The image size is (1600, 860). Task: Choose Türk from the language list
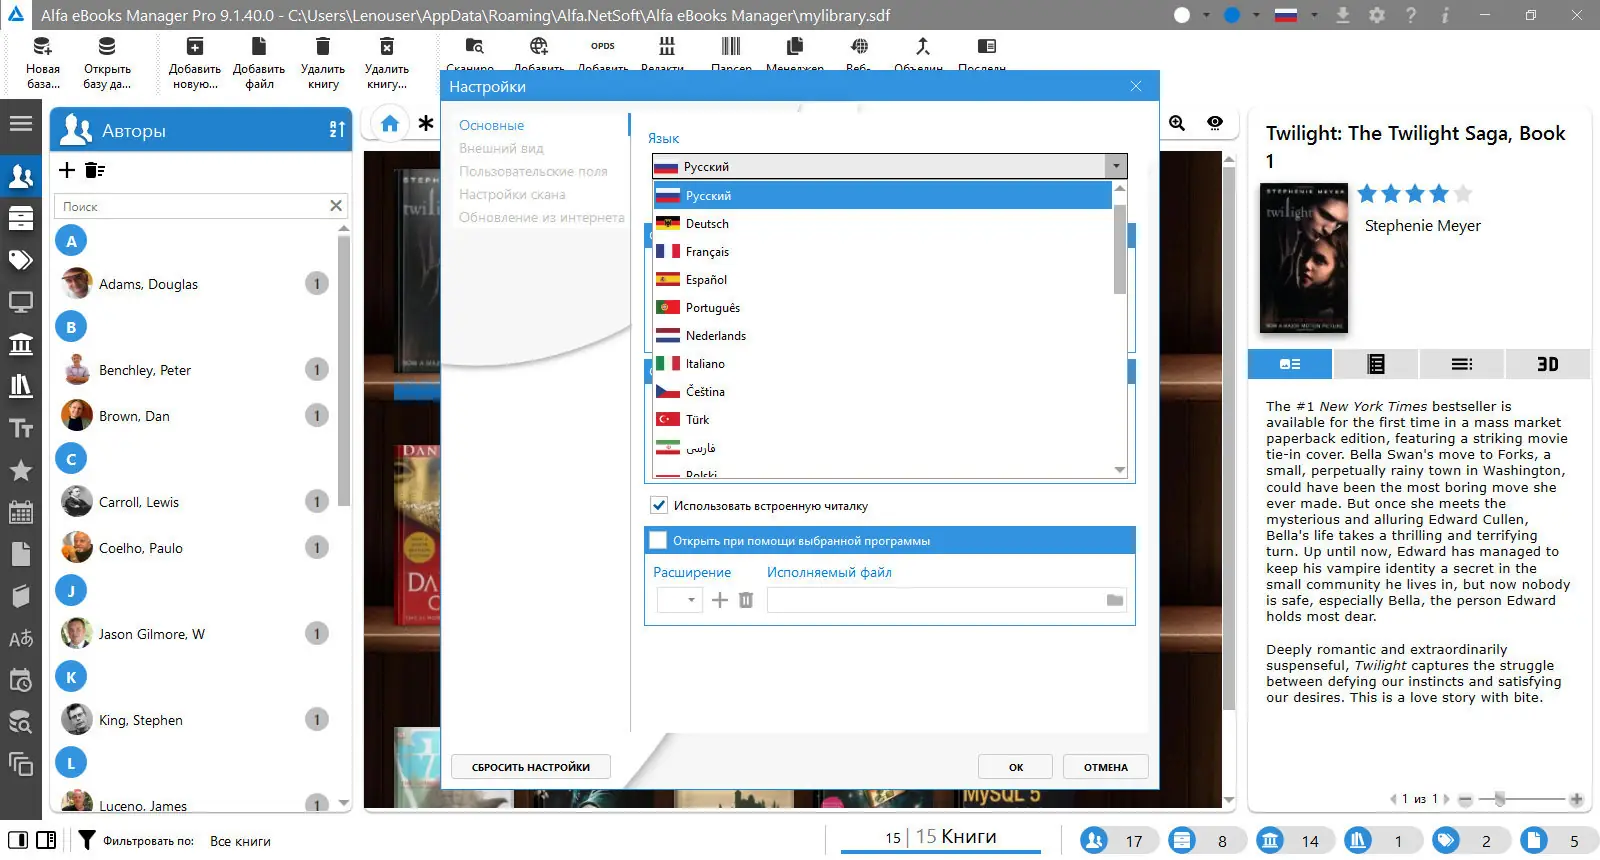pyautogui.click(x=883, y=420)
